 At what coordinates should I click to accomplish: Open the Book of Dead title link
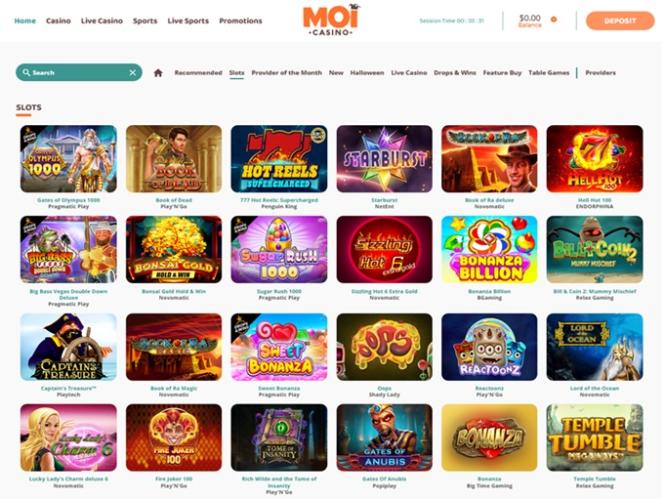tap(174, 200)
